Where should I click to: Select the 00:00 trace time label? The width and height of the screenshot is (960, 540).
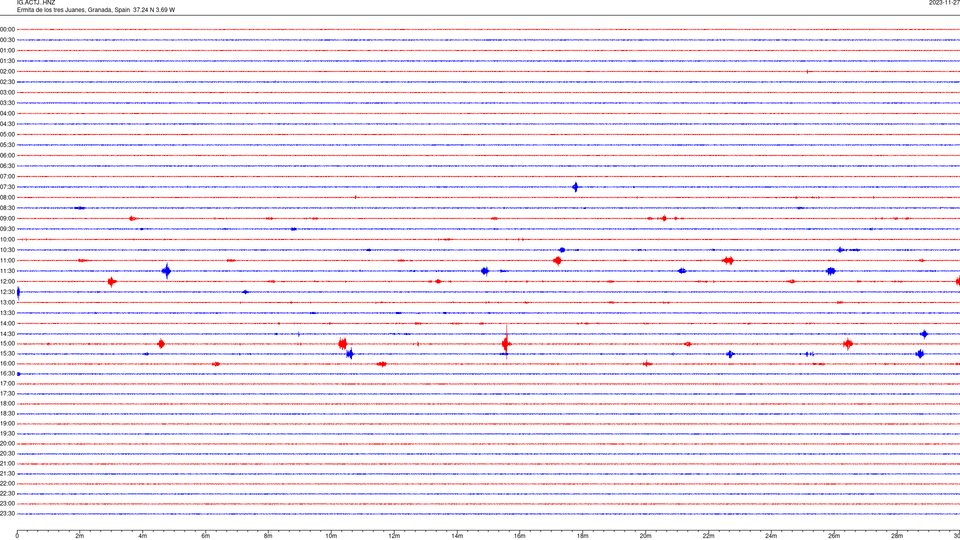(x=7, y=29)
